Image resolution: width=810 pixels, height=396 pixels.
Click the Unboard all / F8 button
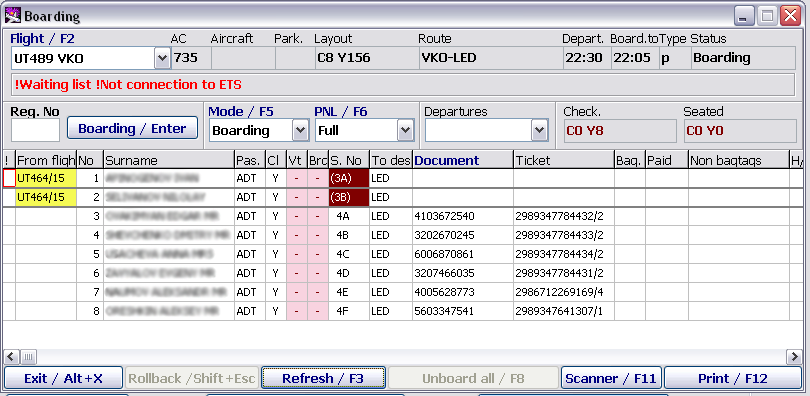coord(473,378)
